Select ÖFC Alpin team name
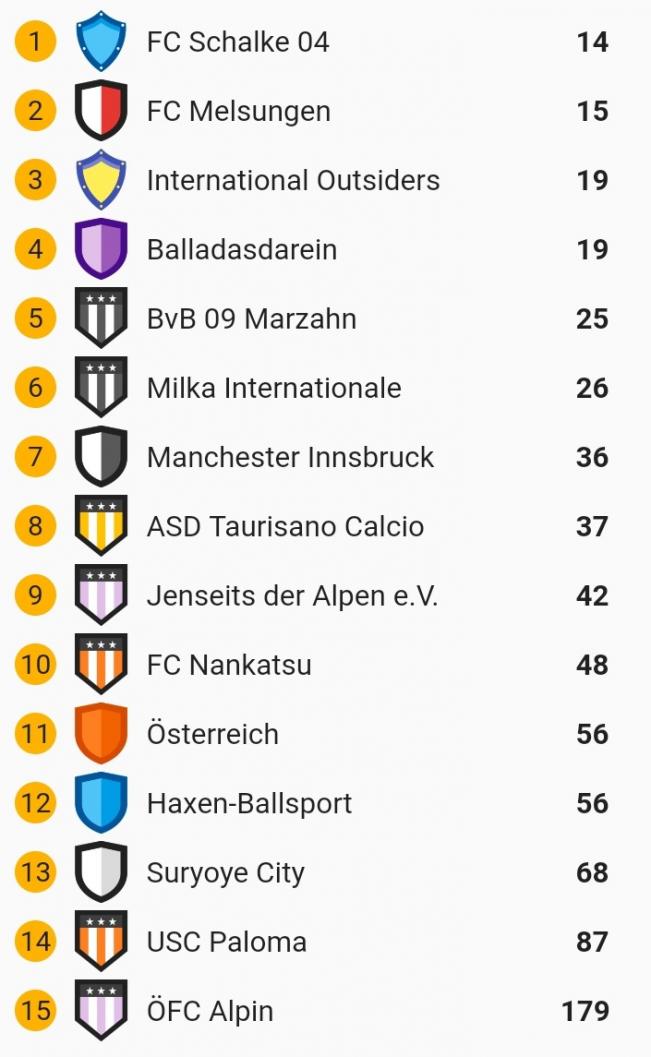 209,1011
